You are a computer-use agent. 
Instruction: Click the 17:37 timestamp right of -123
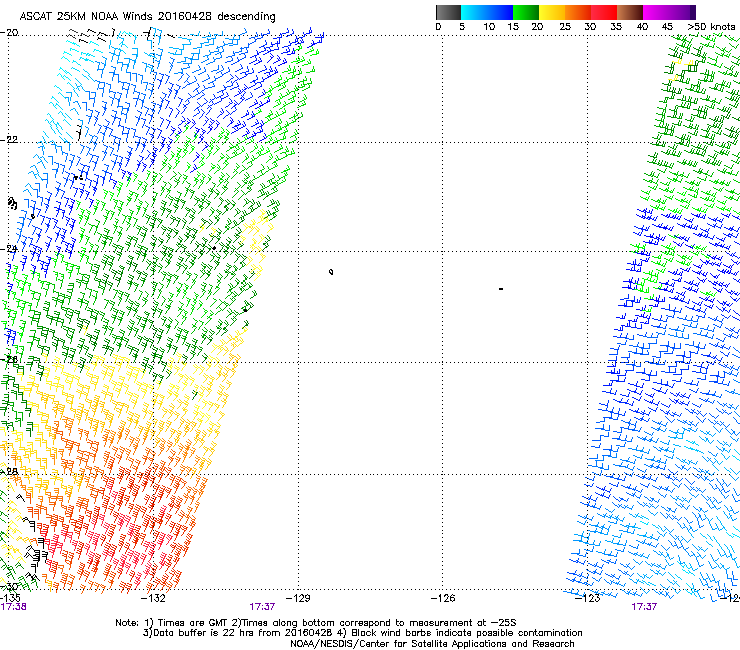coord(644,607)
